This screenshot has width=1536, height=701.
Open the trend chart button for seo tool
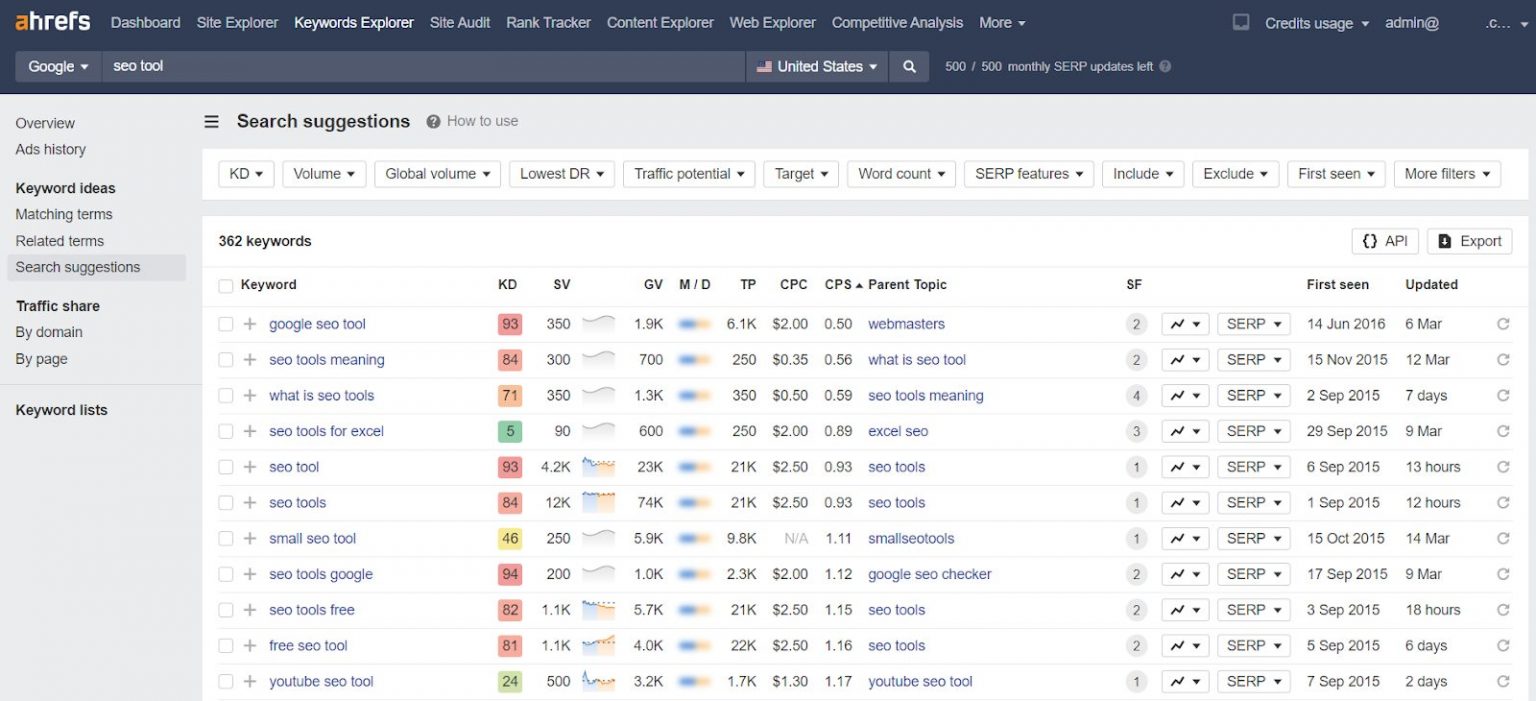(1185, 467)
